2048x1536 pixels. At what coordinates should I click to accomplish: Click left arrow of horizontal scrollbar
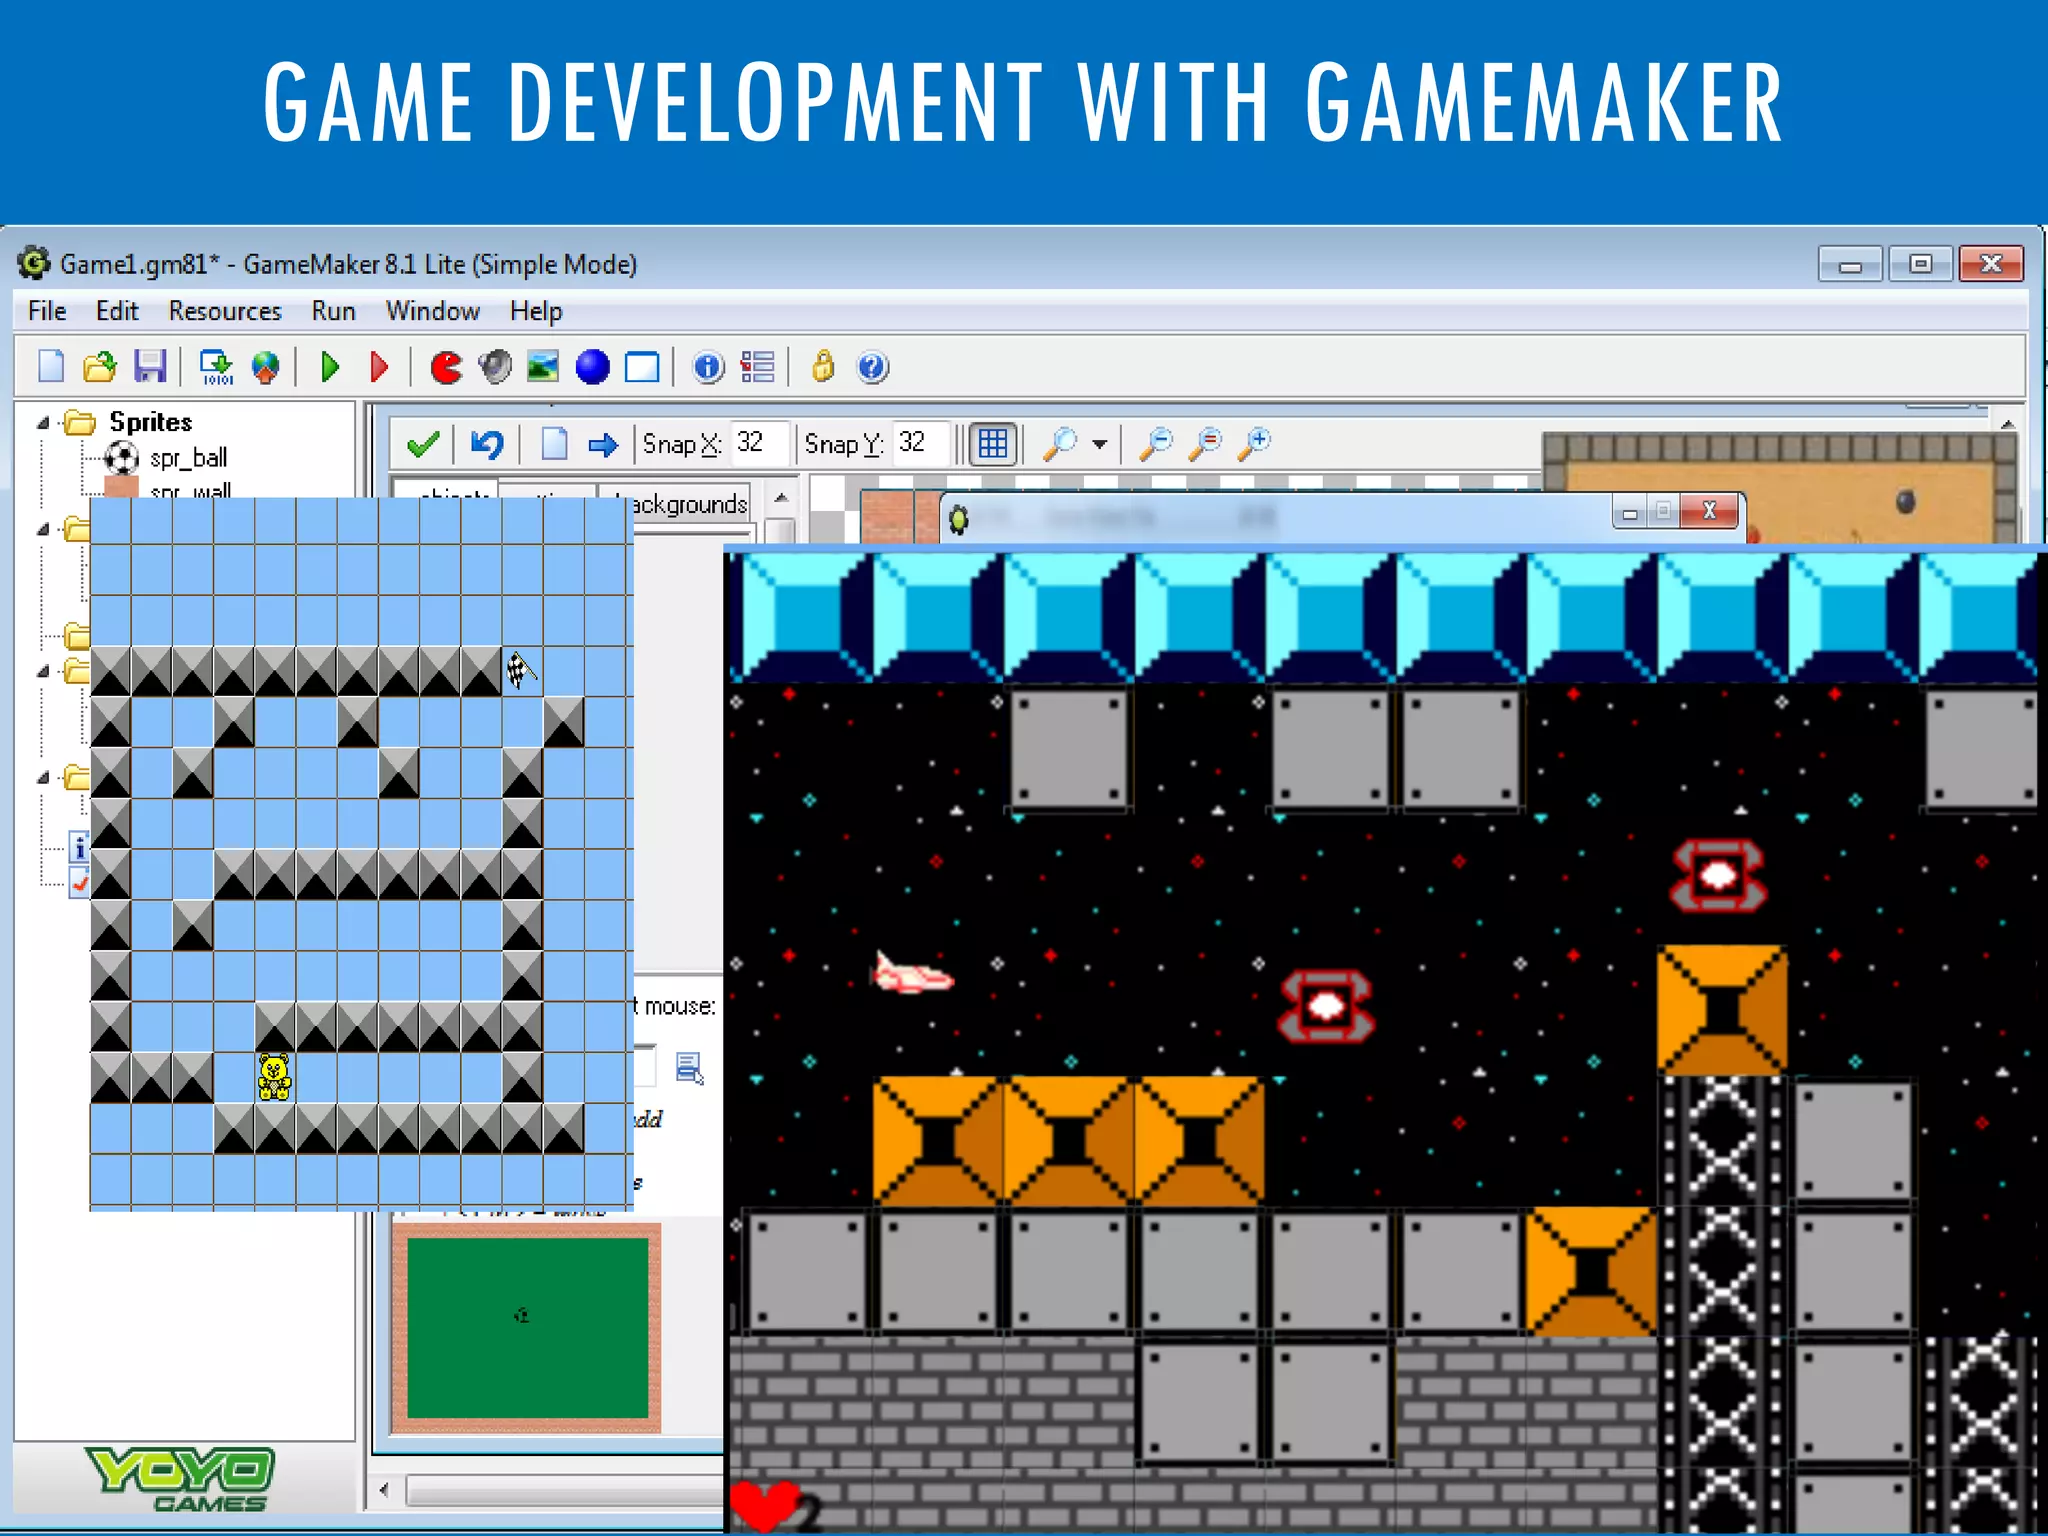coord(385,1490)
